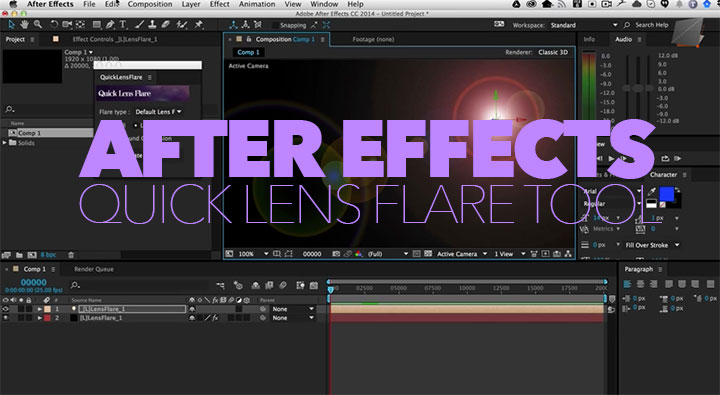Take a snapshot with camera icon
The width and height of the screenshot is (720, 395).
(336, 254)
